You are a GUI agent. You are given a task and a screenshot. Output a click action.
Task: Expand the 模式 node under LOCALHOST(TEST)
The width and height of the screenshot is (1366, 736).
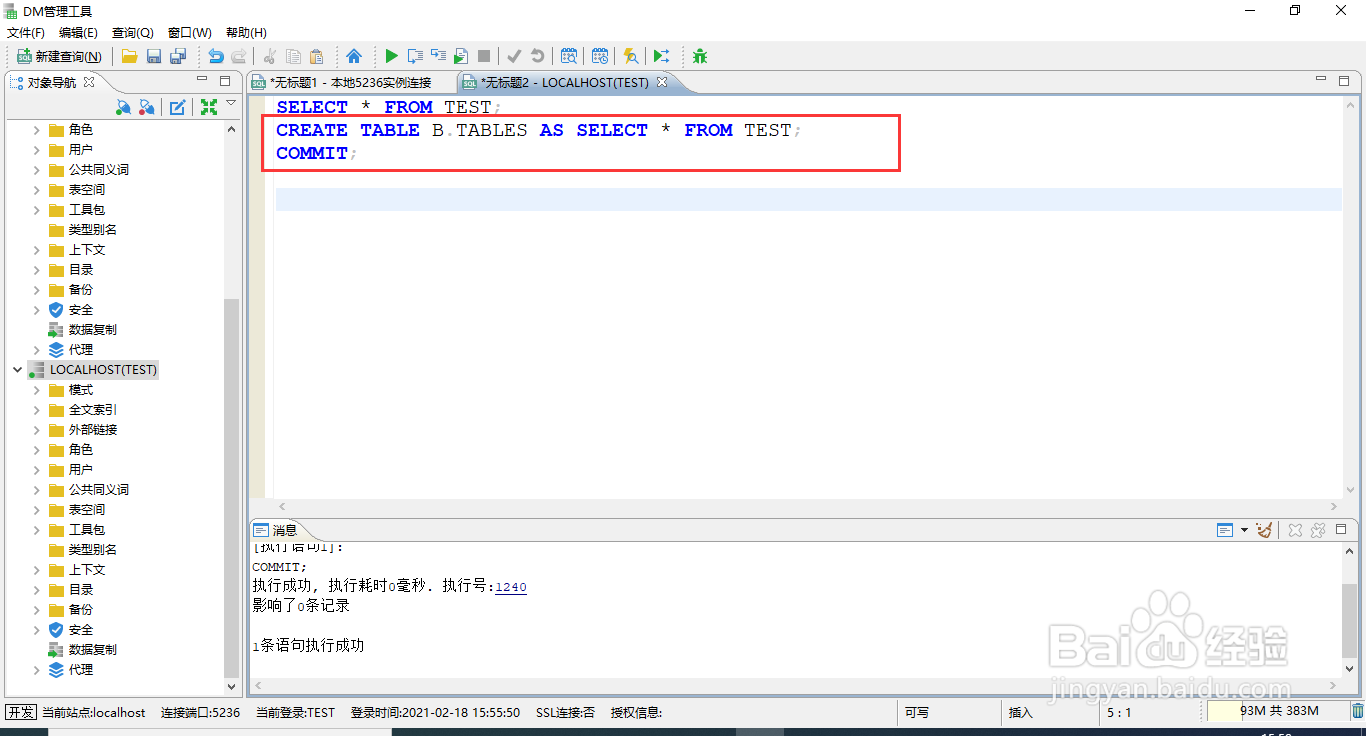tap(36, 390)
